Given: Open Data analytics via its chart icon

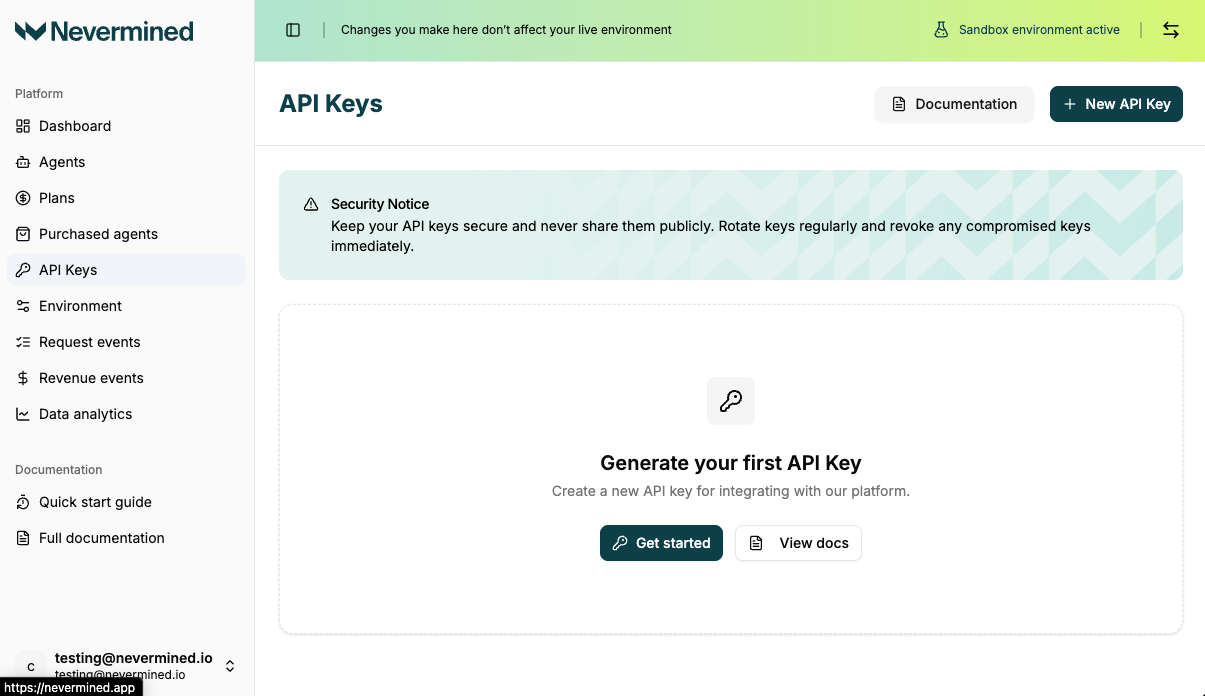Looking at the screenshot, I should point(22,414).
